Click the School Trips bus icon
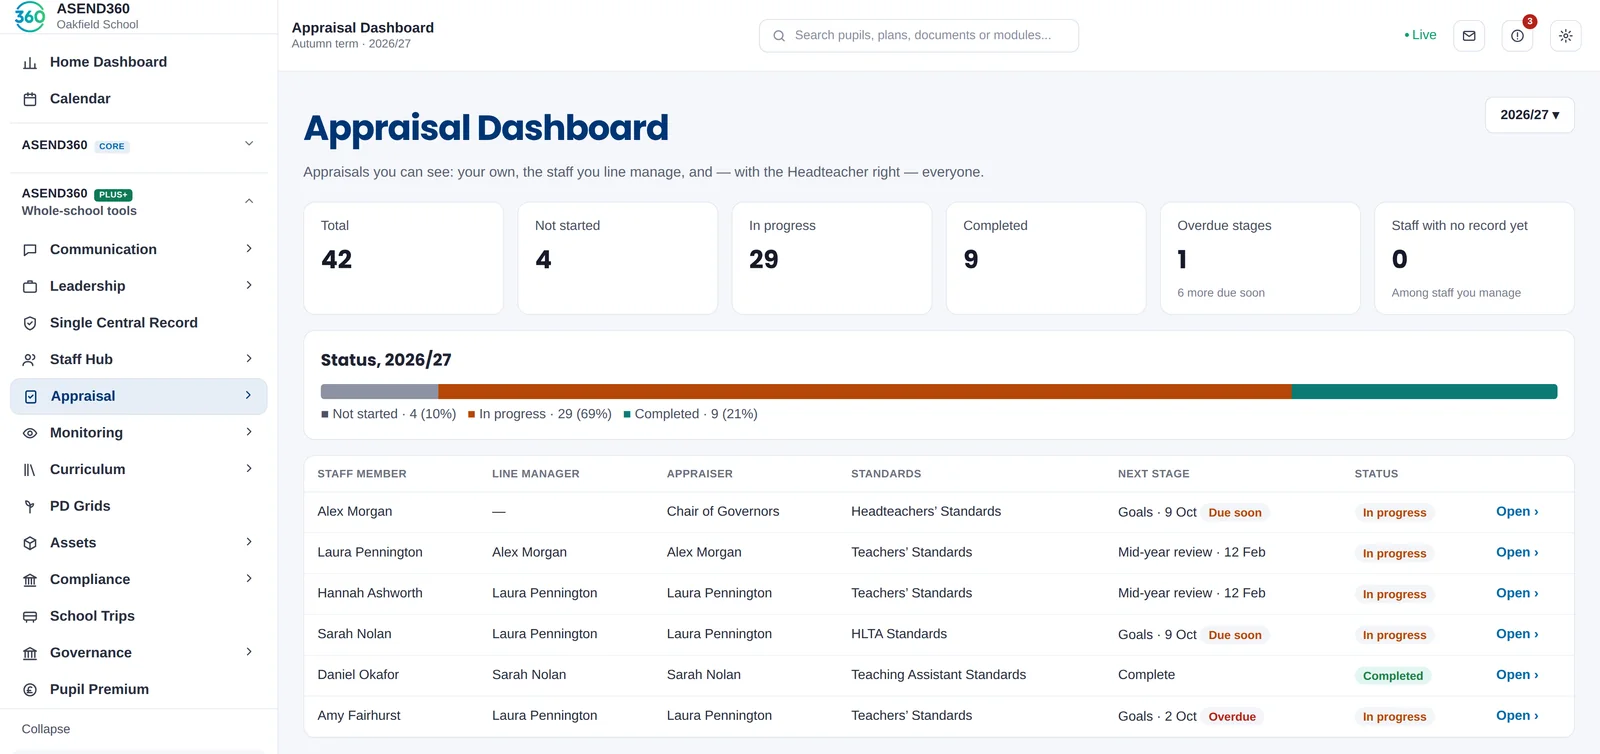The image size is (1600, 754). click(30, 617)
